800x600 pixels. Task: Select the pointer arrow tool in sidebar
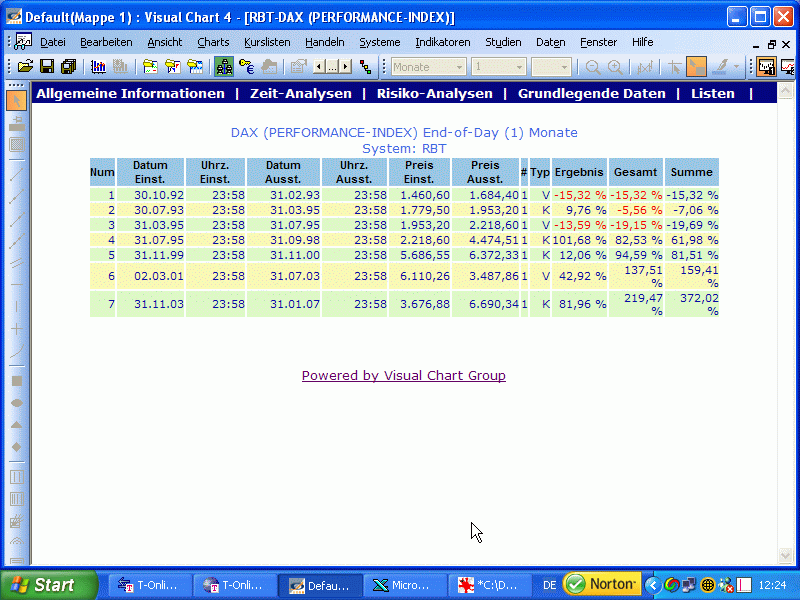[17, 101]
